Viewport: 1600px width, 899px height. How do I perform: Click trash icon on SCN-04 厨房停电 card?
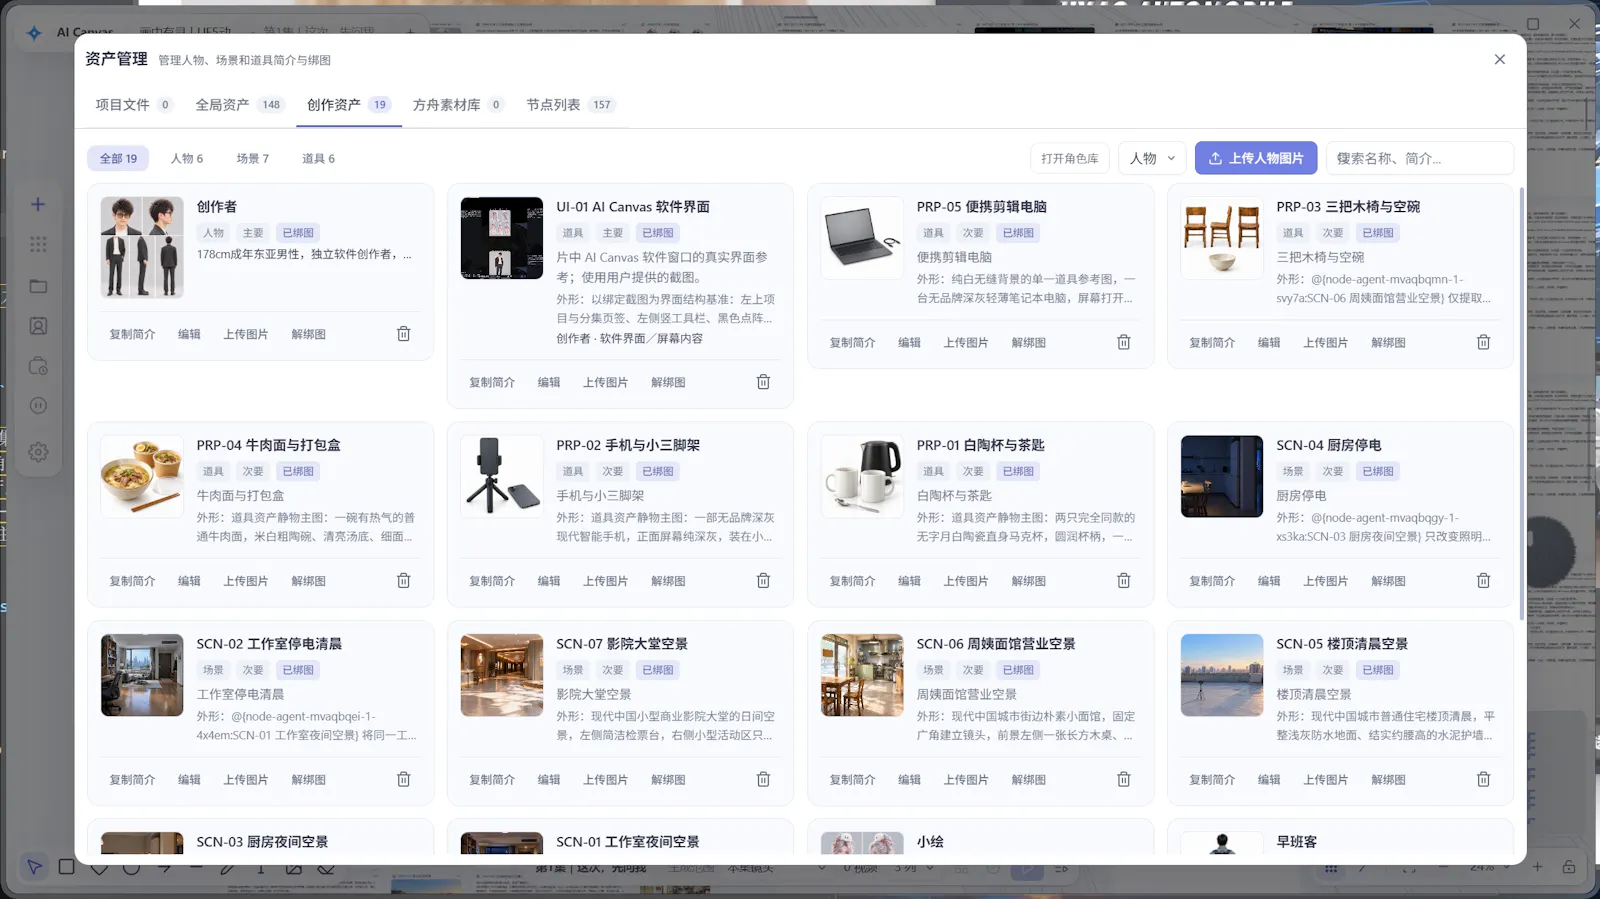pyautogui.click(x=1484, y=580)
